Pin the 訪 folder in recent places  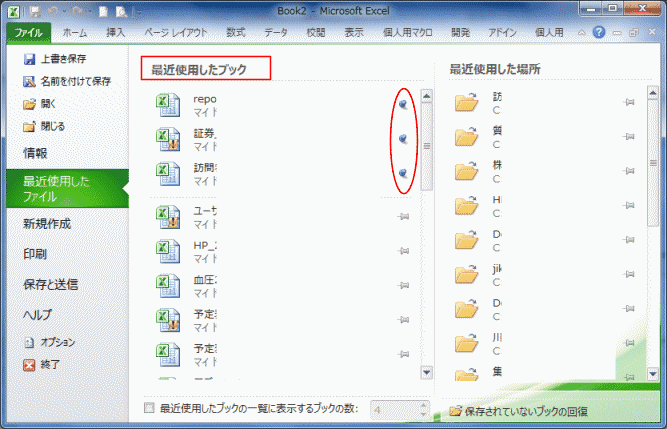click(629, 102)
